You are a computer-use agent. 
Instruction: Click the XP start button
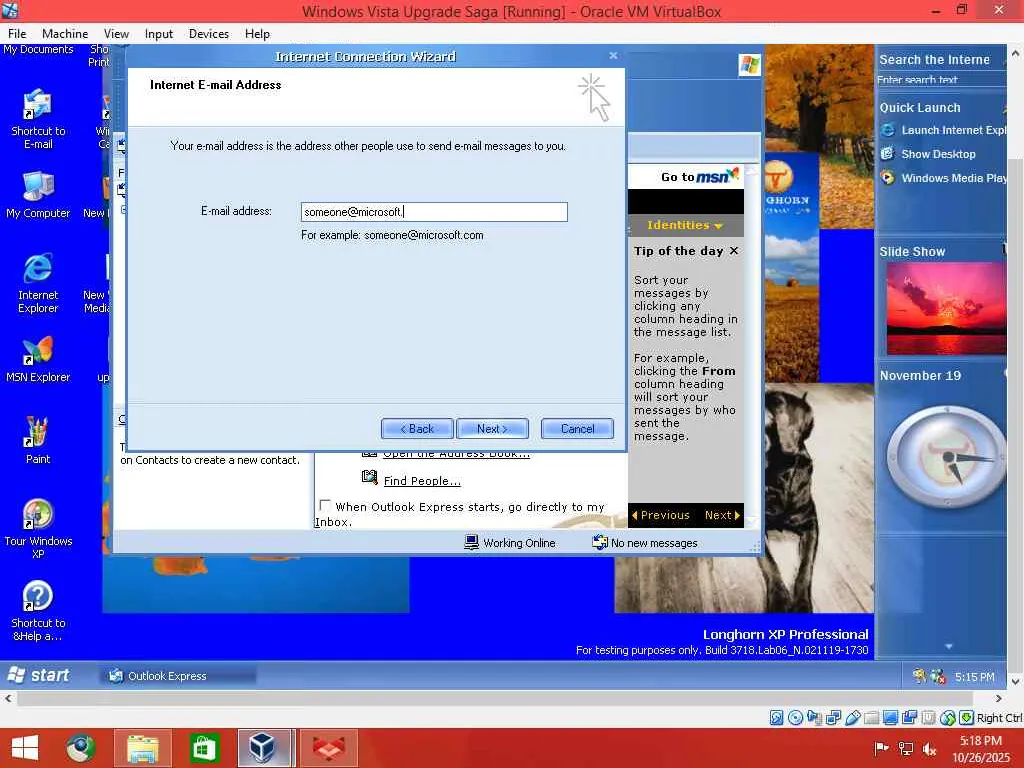click(38, 675)
